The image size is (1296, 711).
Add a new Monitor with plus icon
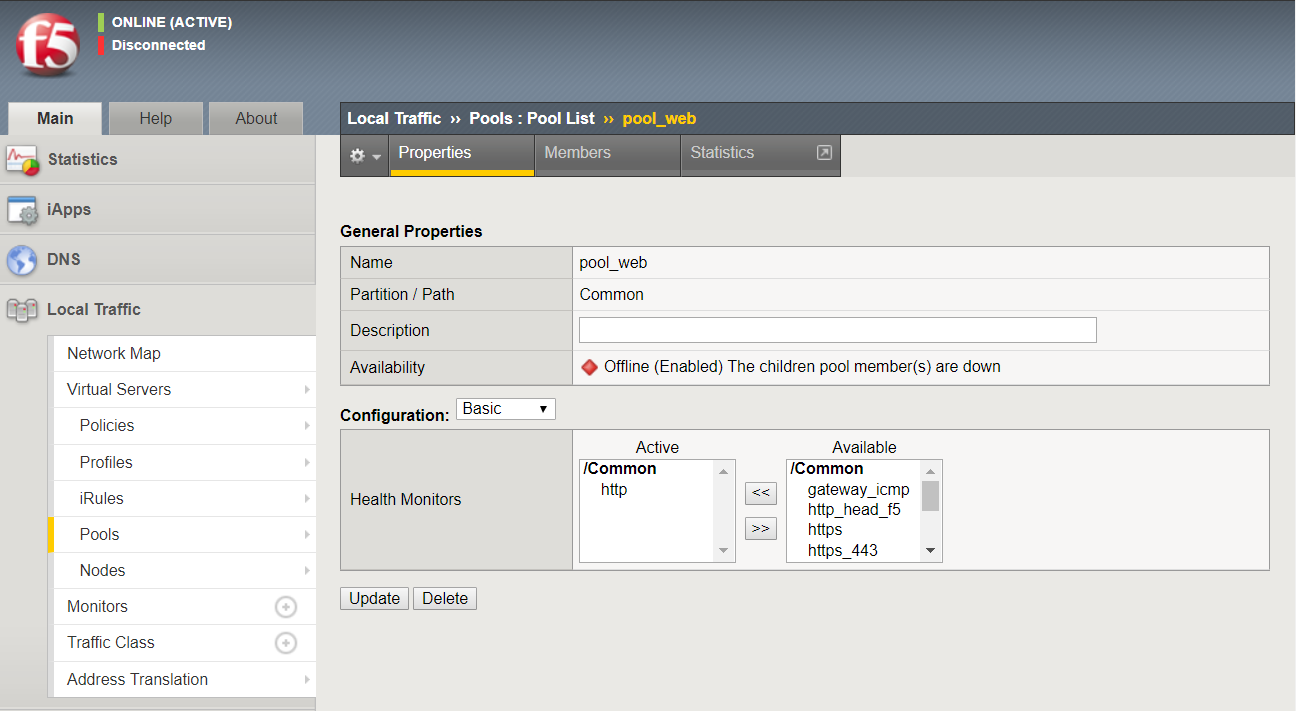coord(286,607)
